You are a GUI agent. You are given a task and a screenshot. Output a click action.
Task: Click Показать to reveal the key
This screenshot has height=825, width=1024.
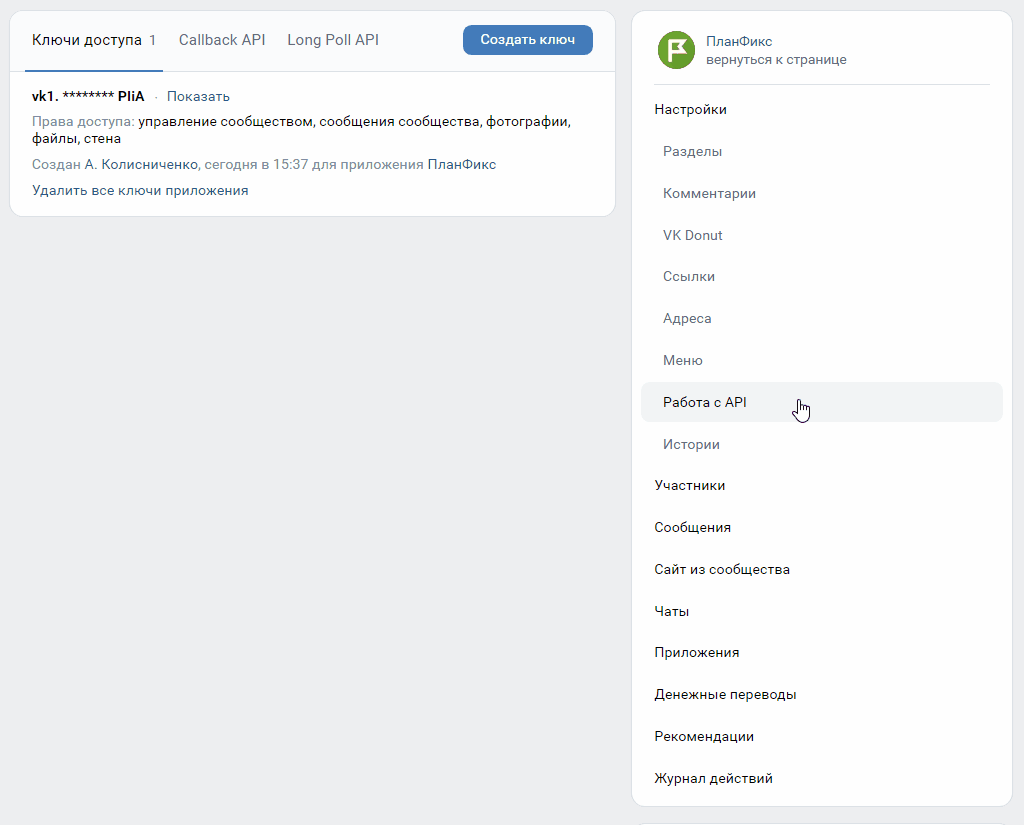pos(198,96)
